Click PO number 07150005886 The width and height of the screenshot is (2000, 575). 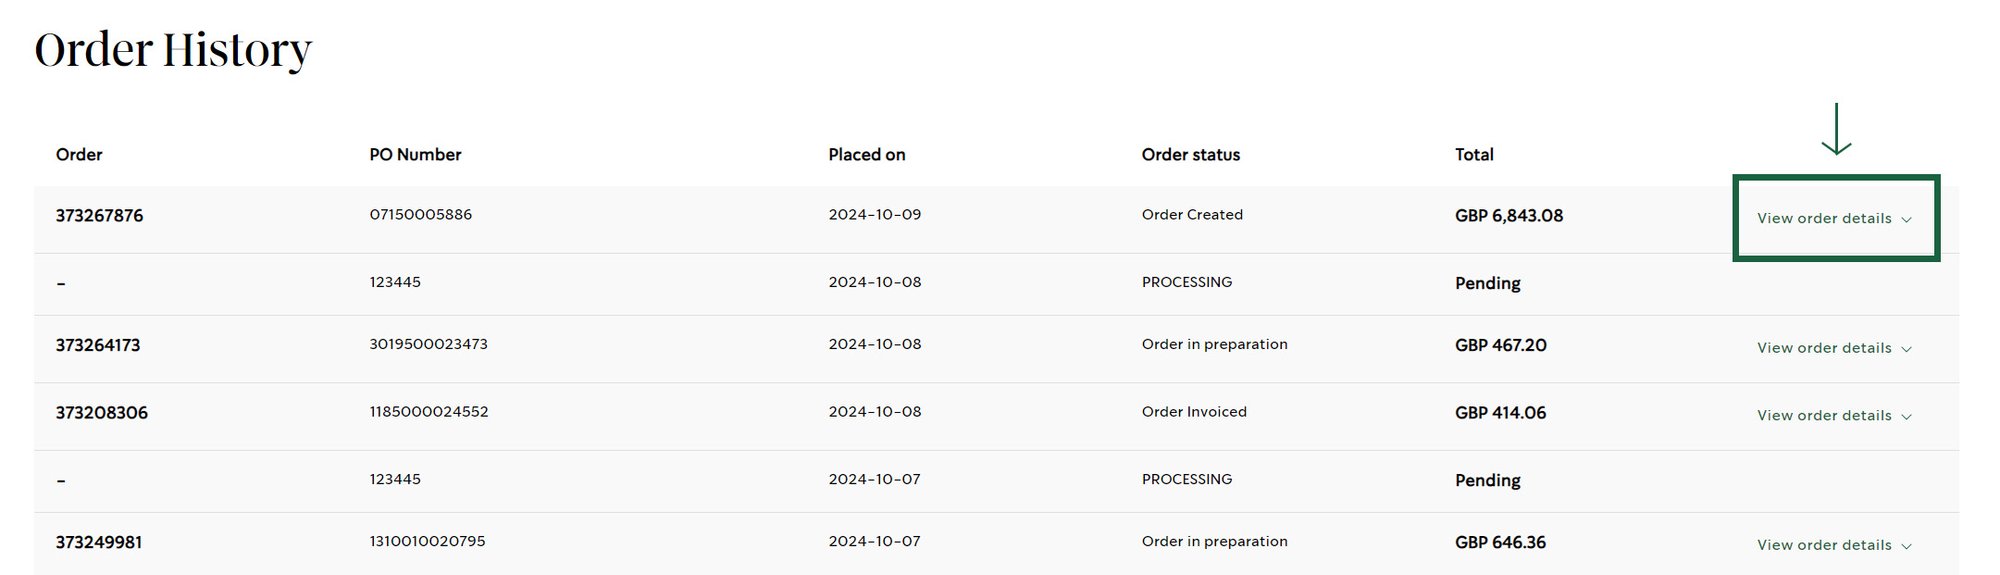pos(420,214)
